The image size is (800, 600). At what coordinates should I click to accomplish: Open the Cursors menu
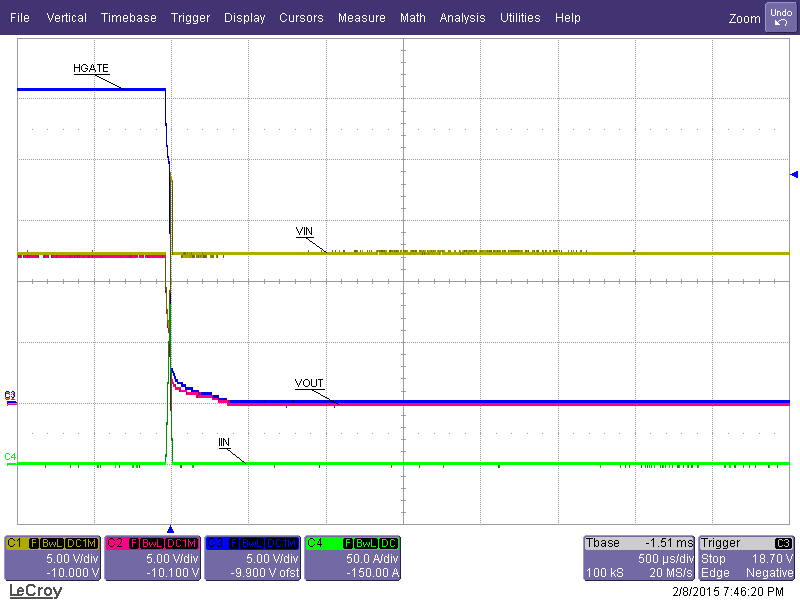(301, 18)
